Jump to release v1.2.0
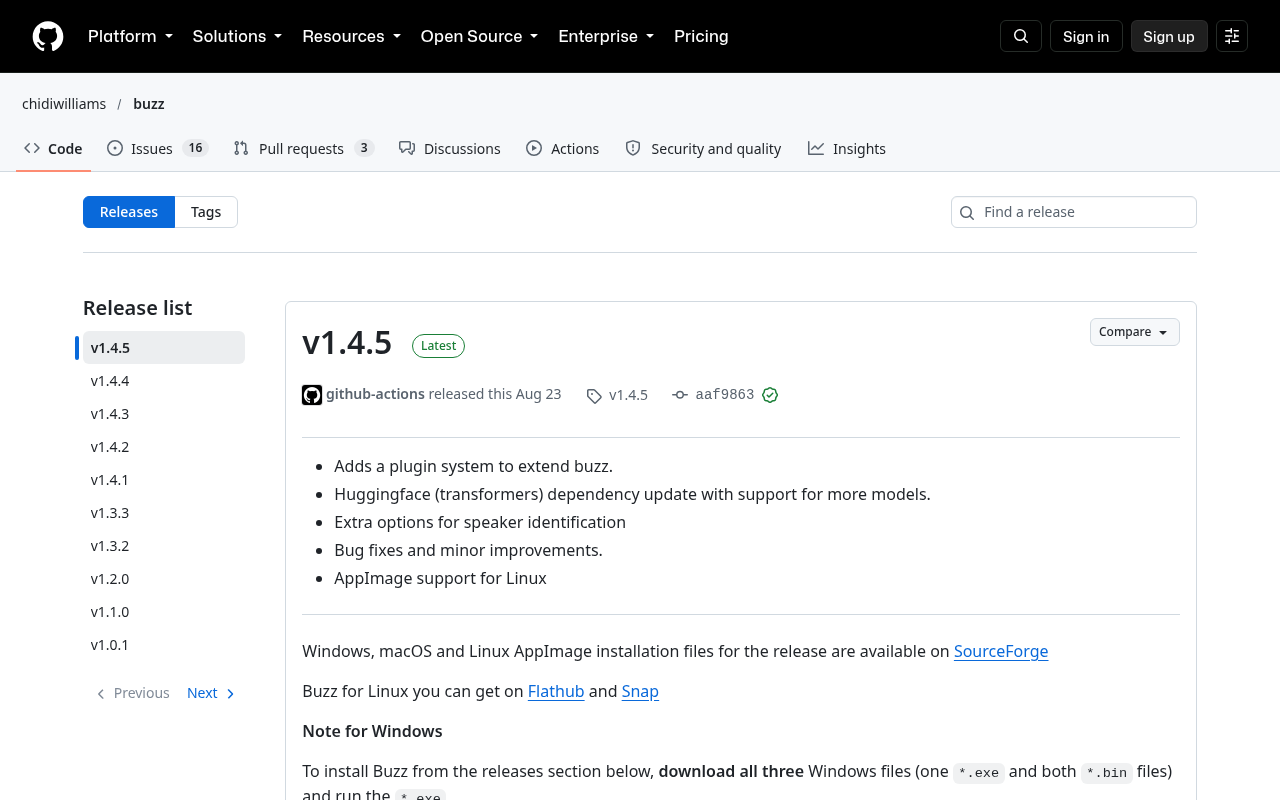The height and width of the screenshot is (800, 1280). 164,579
